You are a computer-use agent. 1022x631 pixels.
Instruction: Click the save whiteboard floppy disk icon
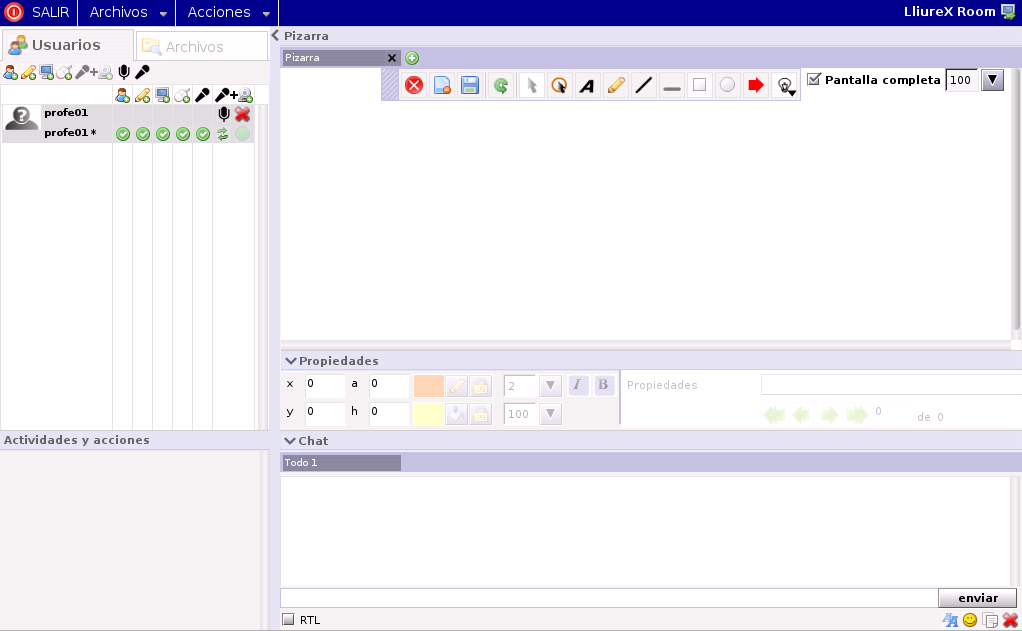(470, 86)
